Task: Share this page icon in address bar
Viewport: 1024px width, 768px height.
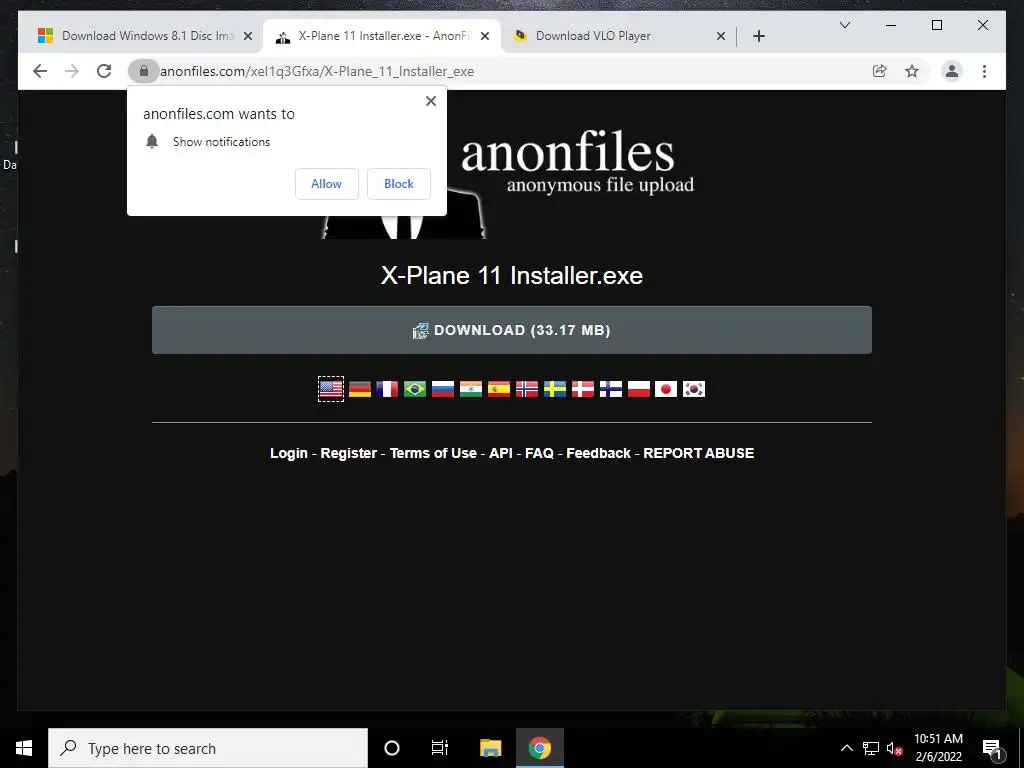Action: coord(880,71)
